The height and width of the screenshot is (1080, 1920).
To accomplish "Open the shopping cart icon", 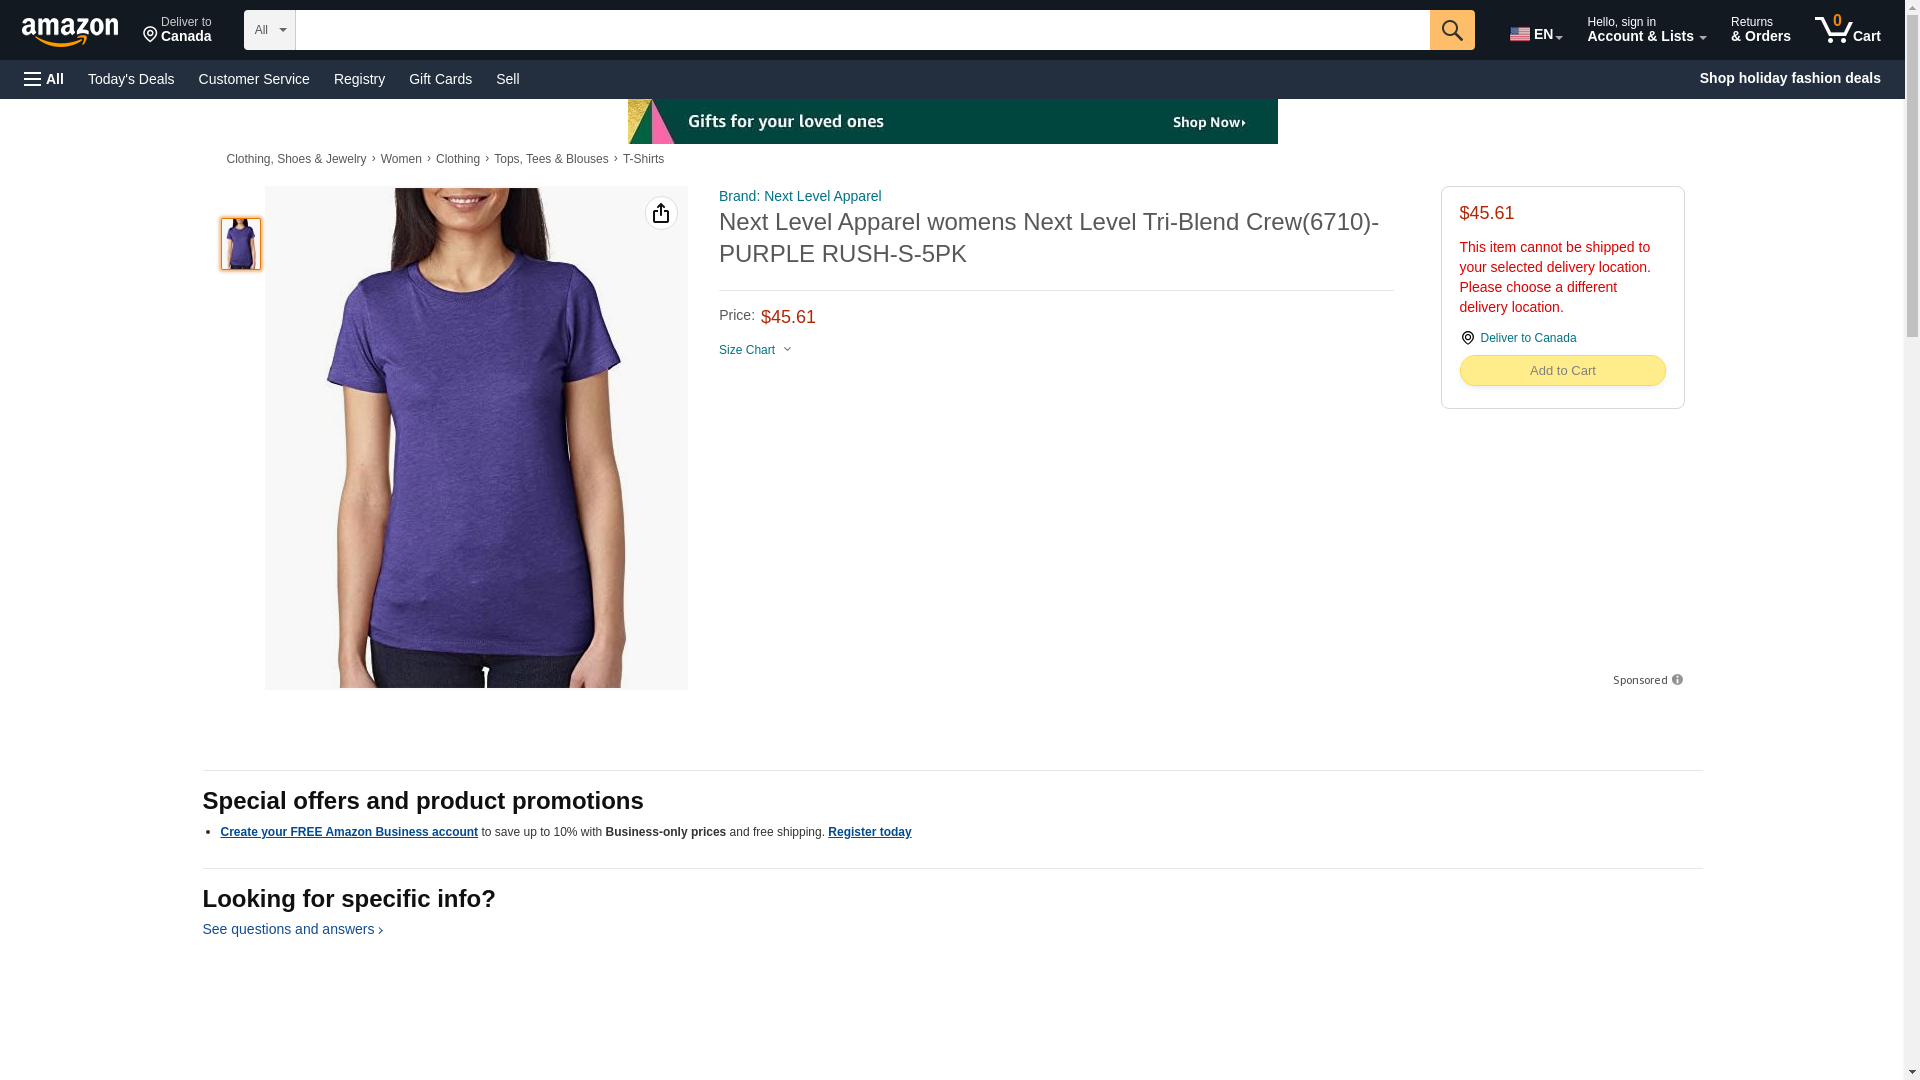I will 1848,30.
